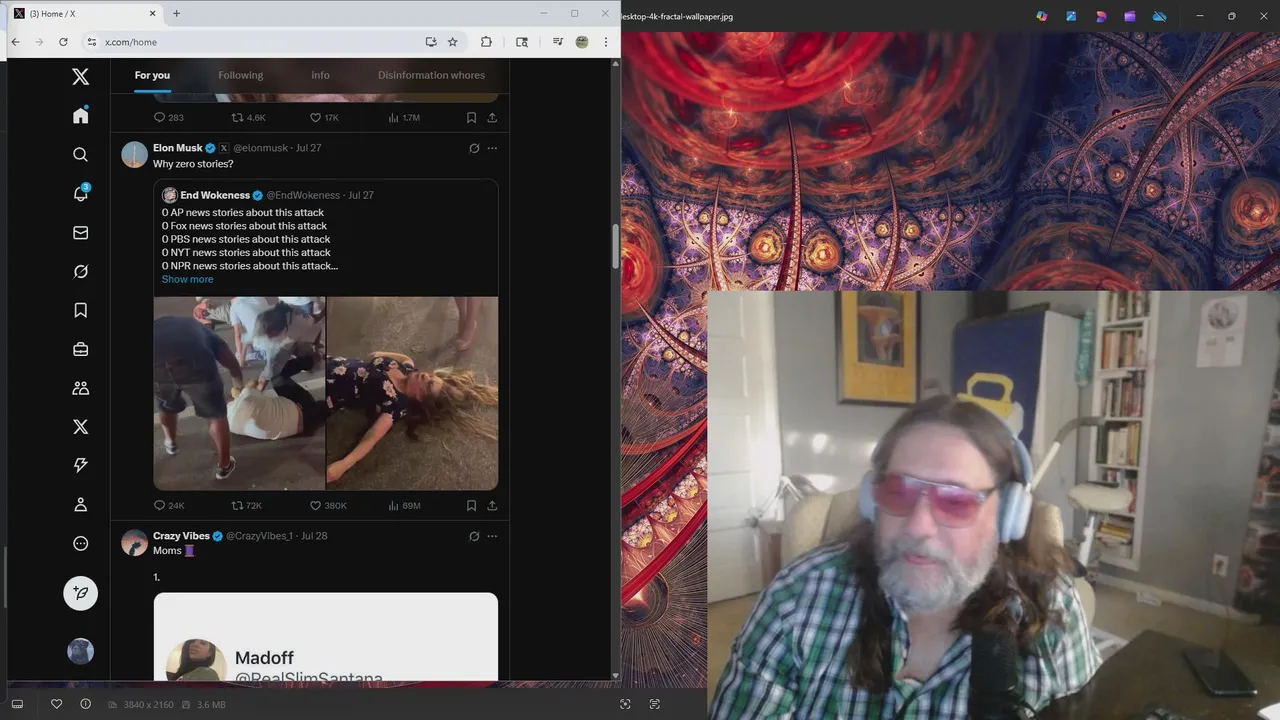Reply to top post (283 replies)
The width and height of the screenshot is (1280, 720).
[168, 117]
